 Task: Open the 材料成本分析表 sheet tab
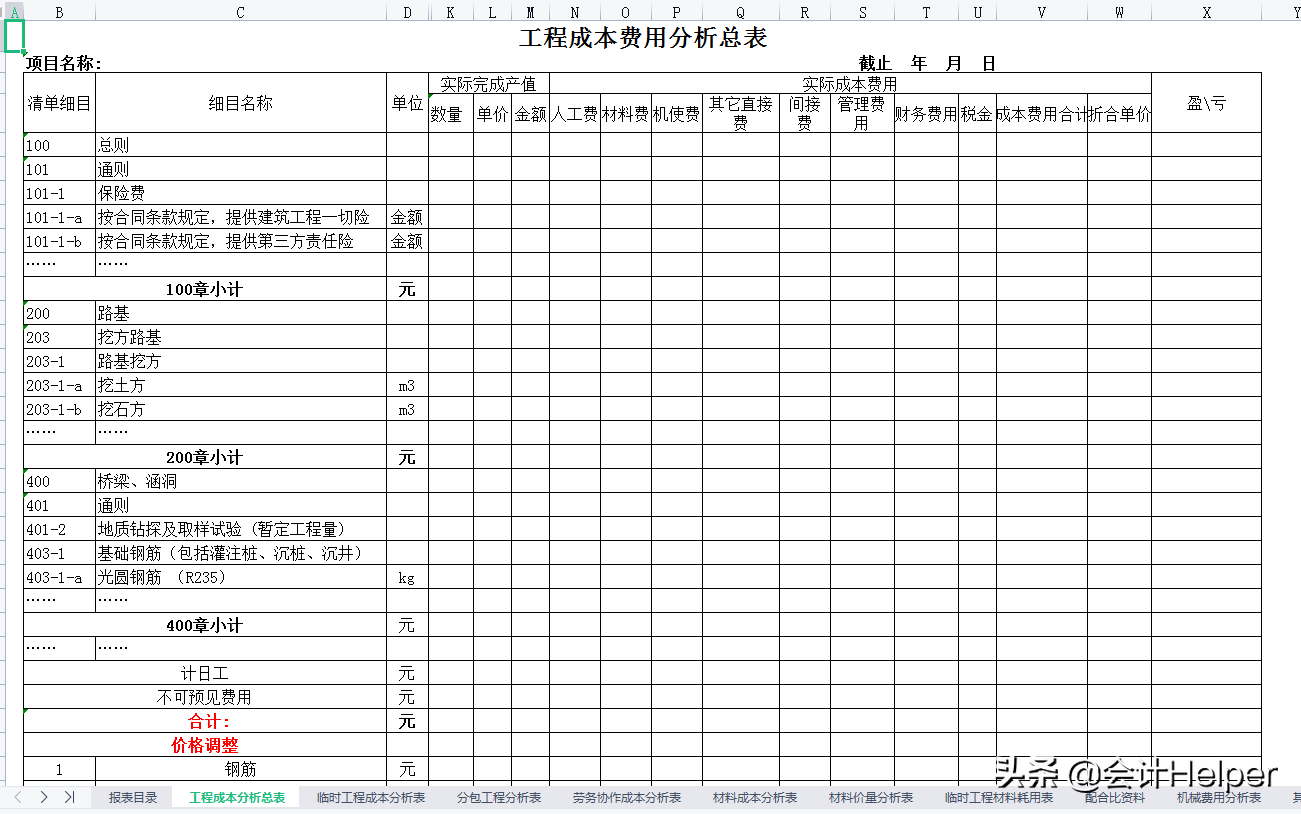click(751, 798)
